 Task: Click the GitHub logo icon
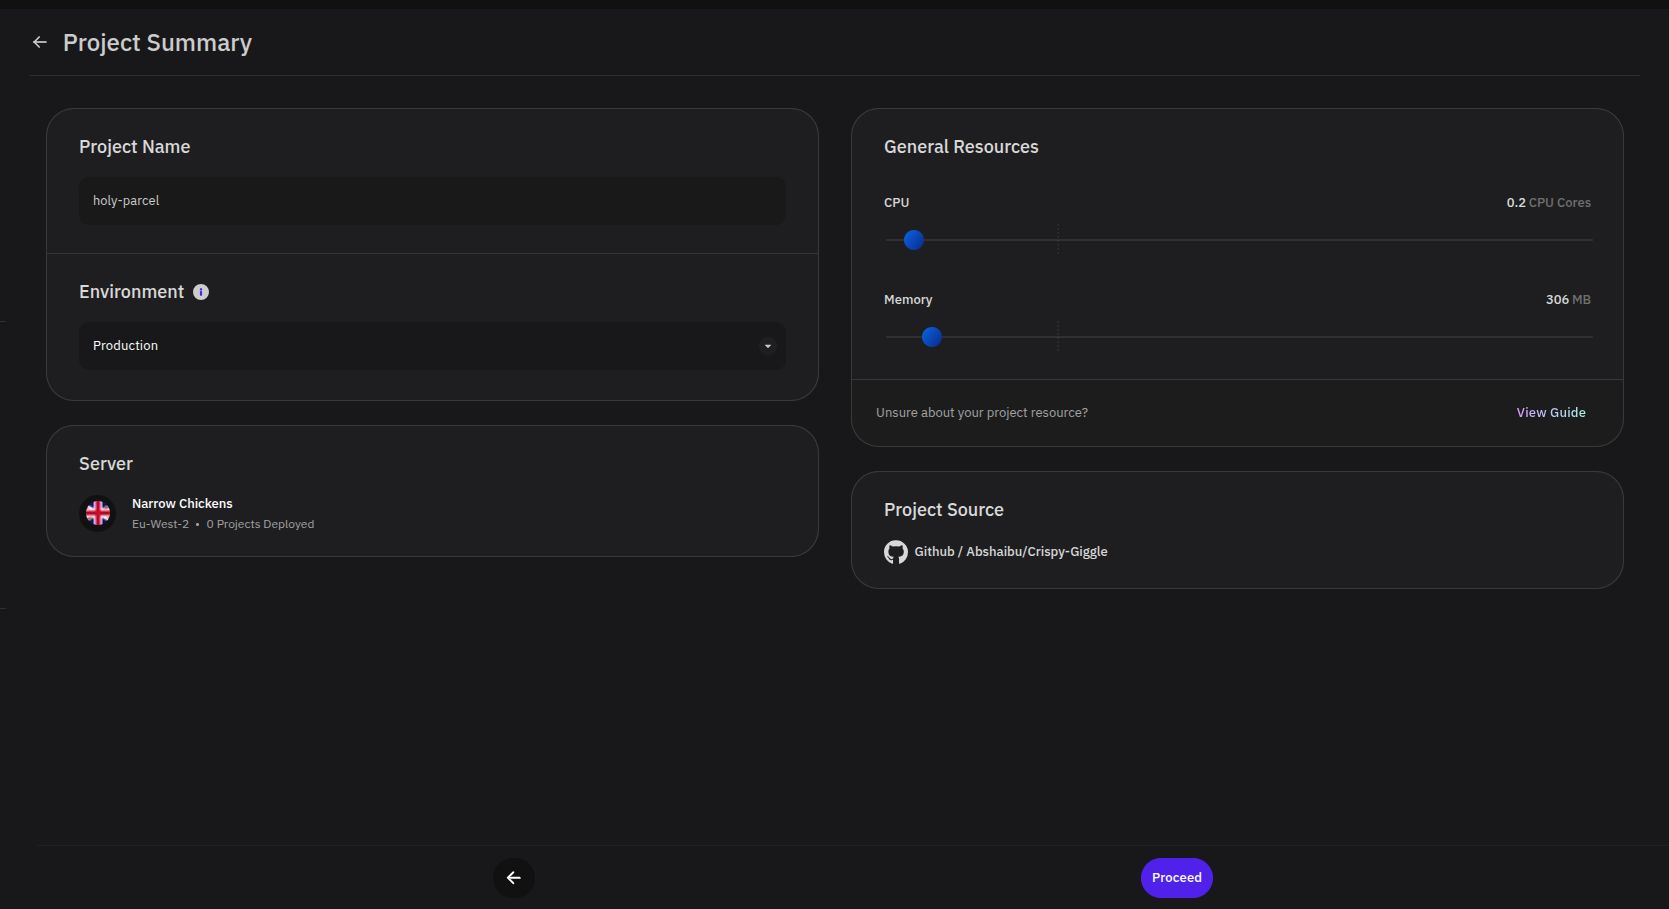pos(896,552)
